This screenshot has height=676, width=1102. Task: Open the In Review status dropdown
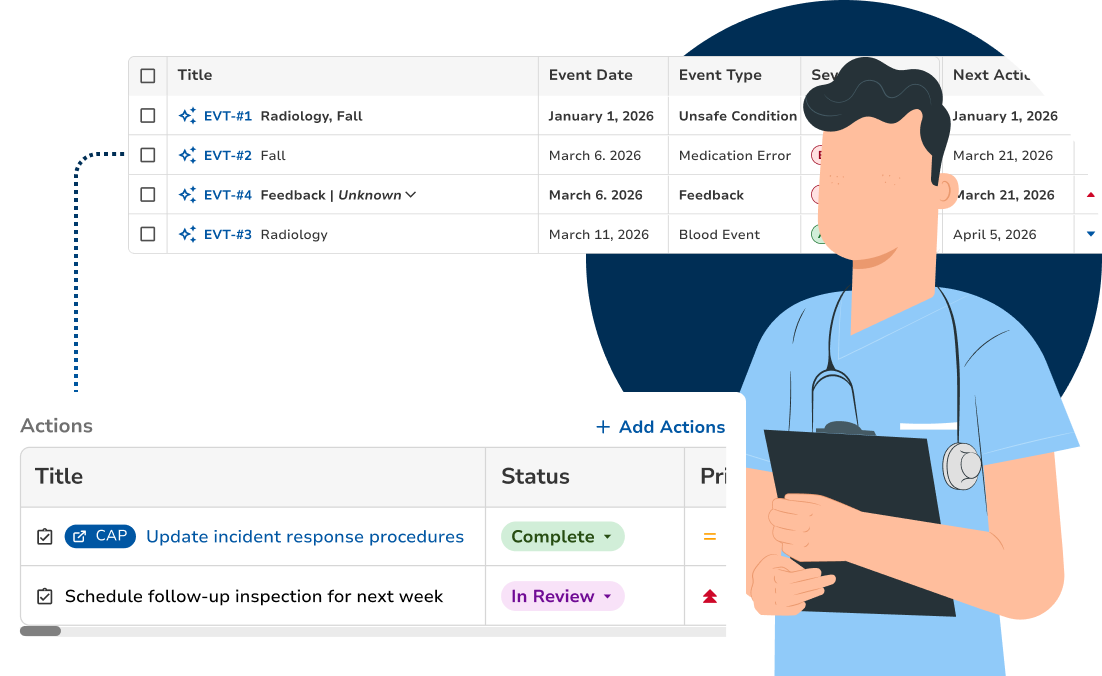(562, 596)
